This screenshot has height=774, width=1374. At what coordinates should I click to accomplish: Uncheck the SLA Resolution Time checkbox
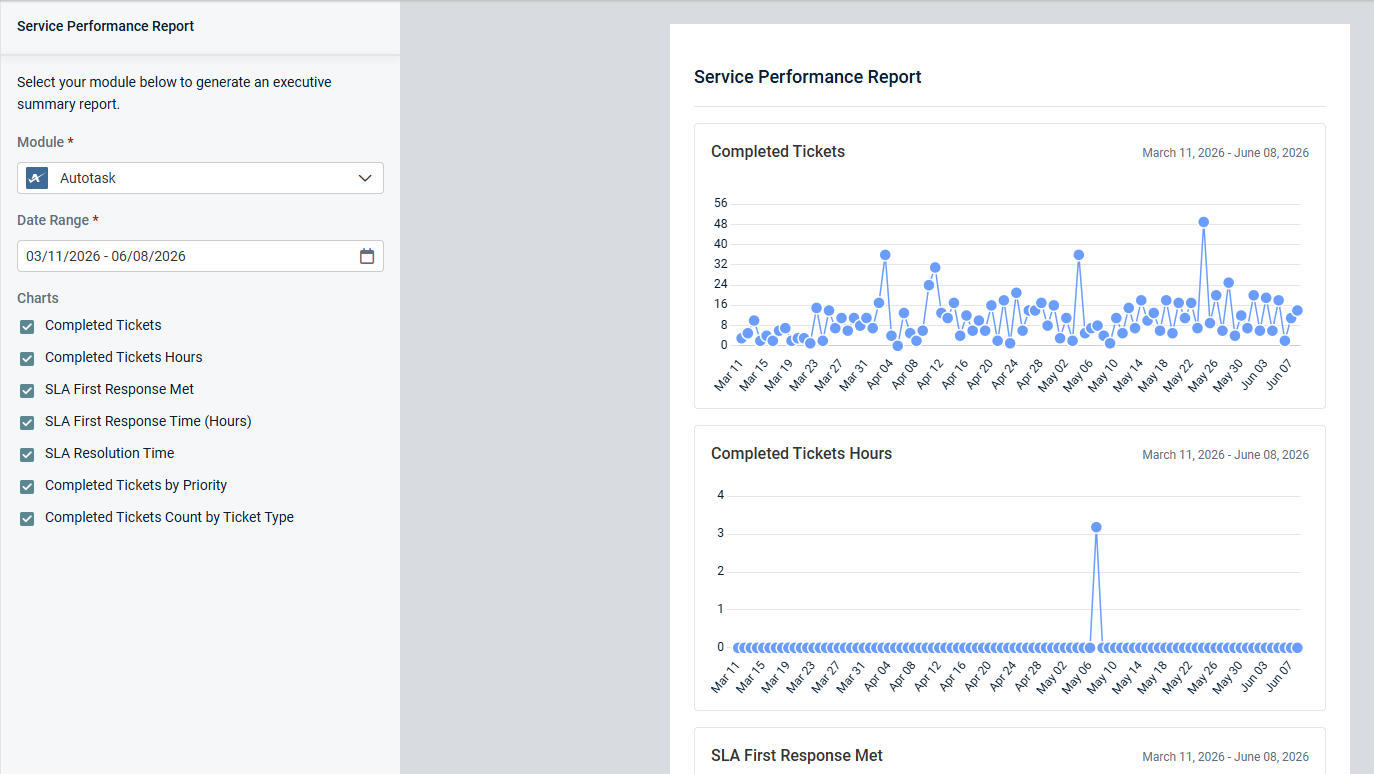pos(27,454)
